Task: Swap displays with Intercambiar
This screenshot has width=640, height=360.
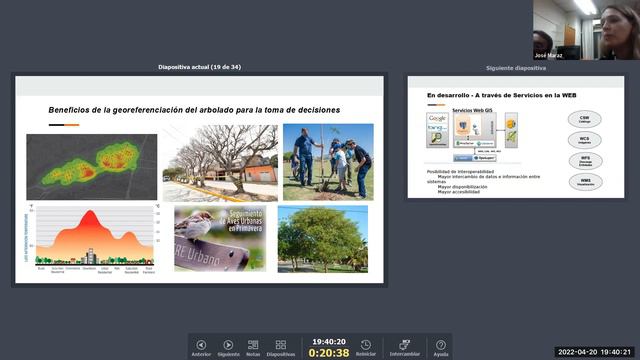Action: [404, 348]
